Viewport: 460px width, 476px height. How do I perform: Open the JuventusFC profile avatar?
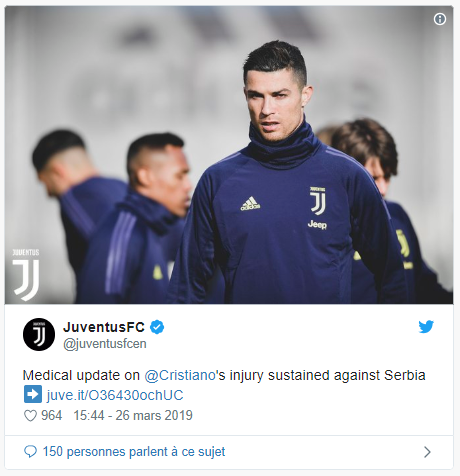(39, 334)
